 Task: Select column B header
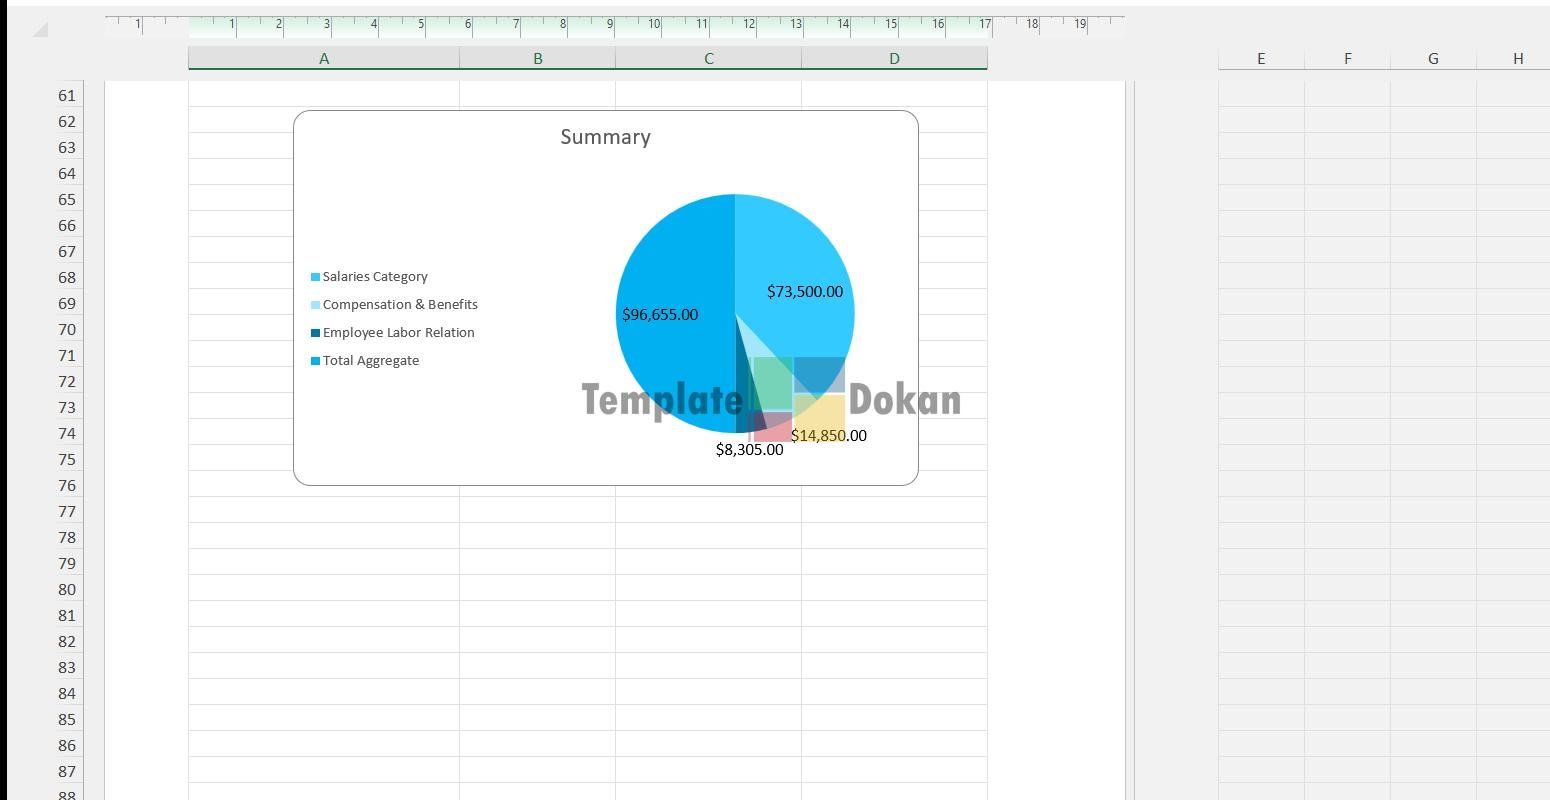tap(537, 59)
